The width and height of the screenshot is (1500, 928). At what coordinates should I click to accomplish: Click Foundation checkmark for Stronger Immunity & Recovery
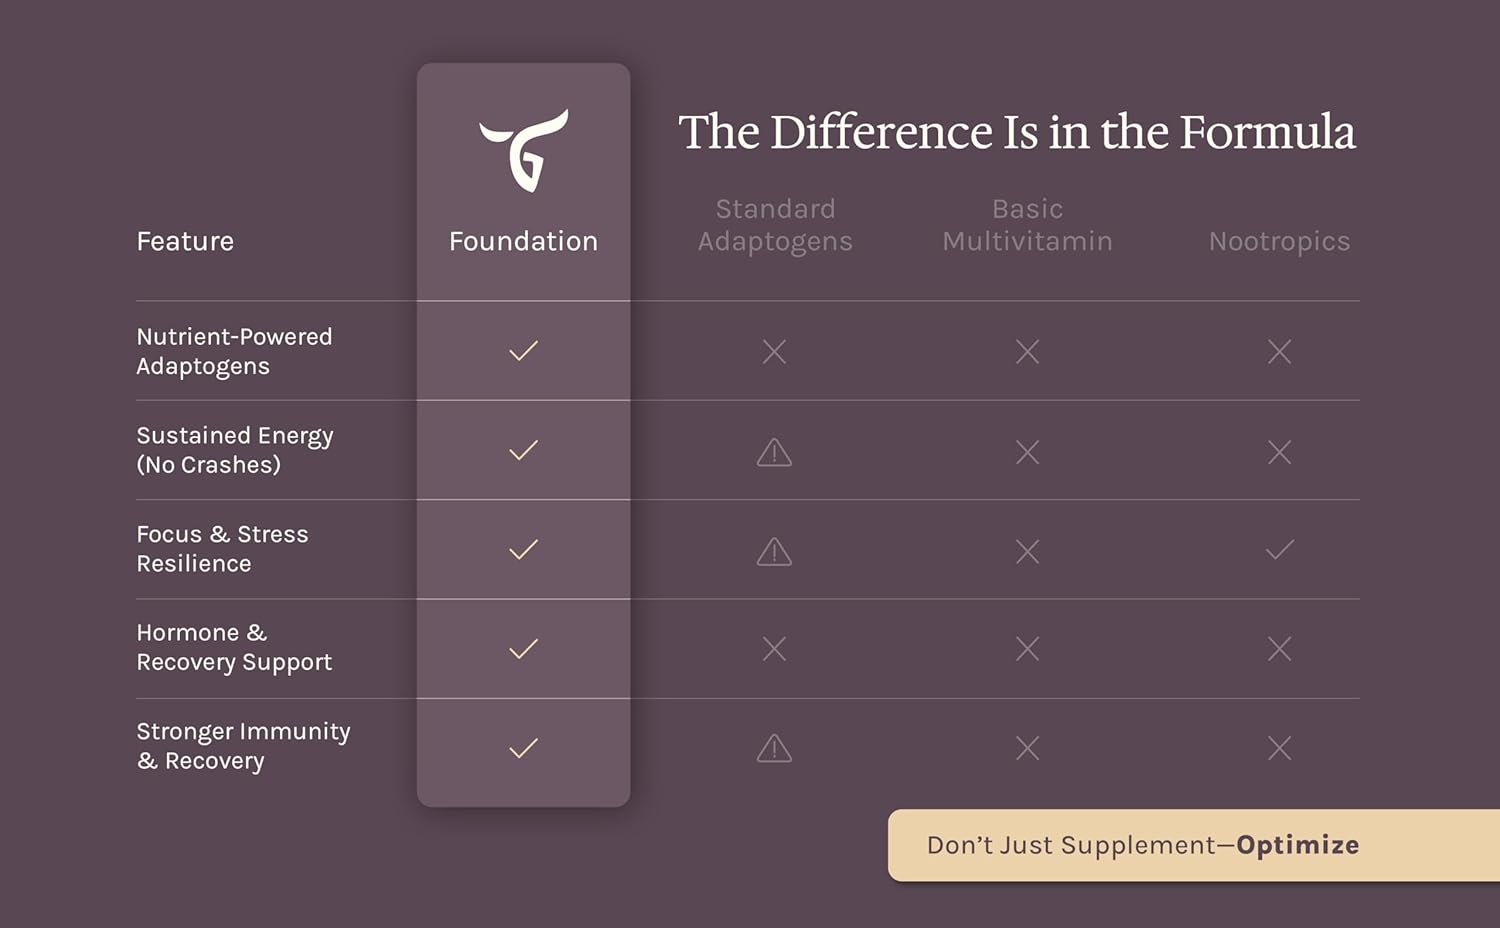click(x=524, y=748)
